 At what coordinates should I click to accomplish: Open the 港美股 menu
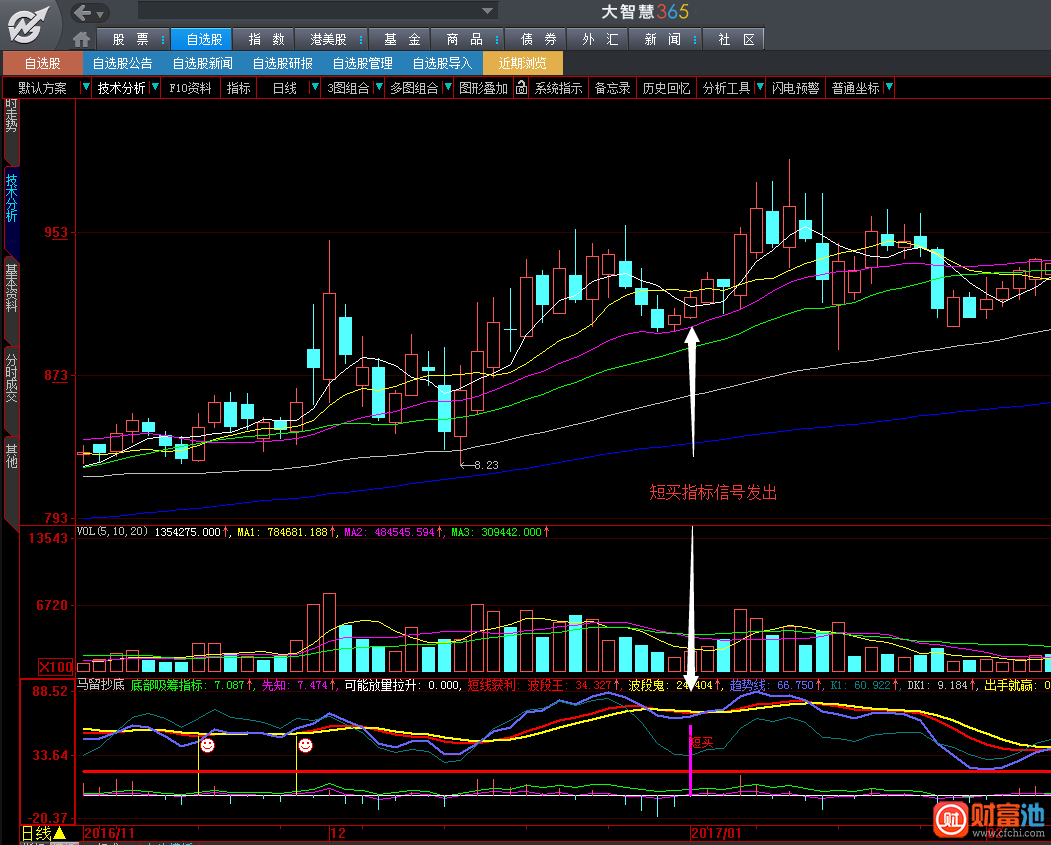point(328,40)
